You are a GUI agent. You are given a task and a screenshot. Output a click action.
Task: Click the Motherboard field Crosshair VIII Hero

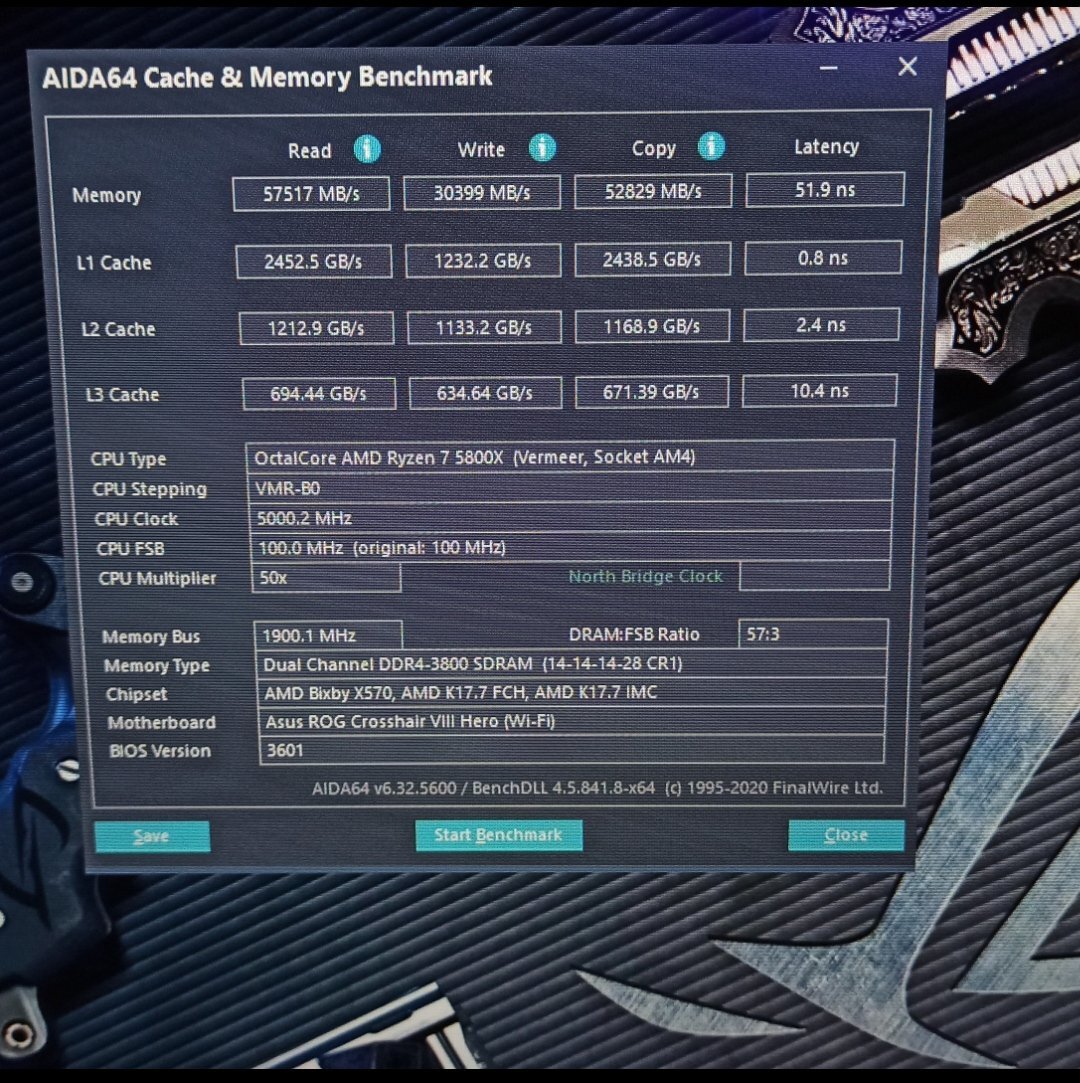(x=572, y=721)
